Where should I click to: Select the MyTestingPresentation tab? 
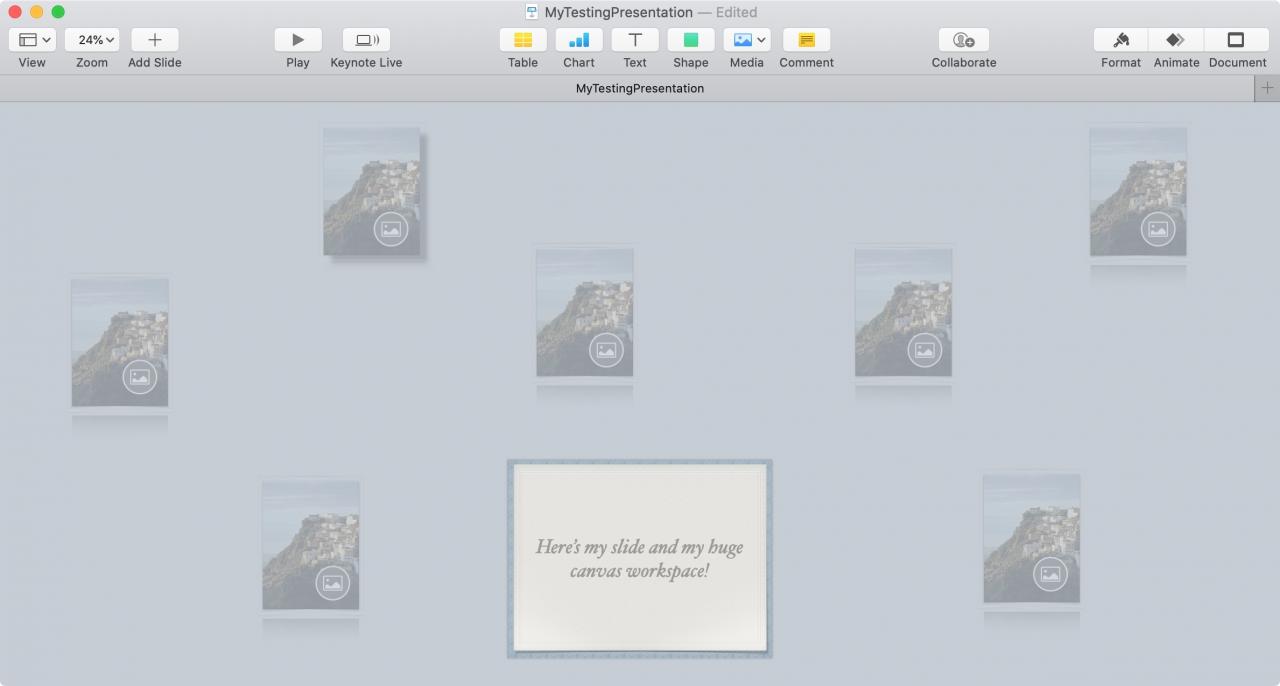pos(639,88)
